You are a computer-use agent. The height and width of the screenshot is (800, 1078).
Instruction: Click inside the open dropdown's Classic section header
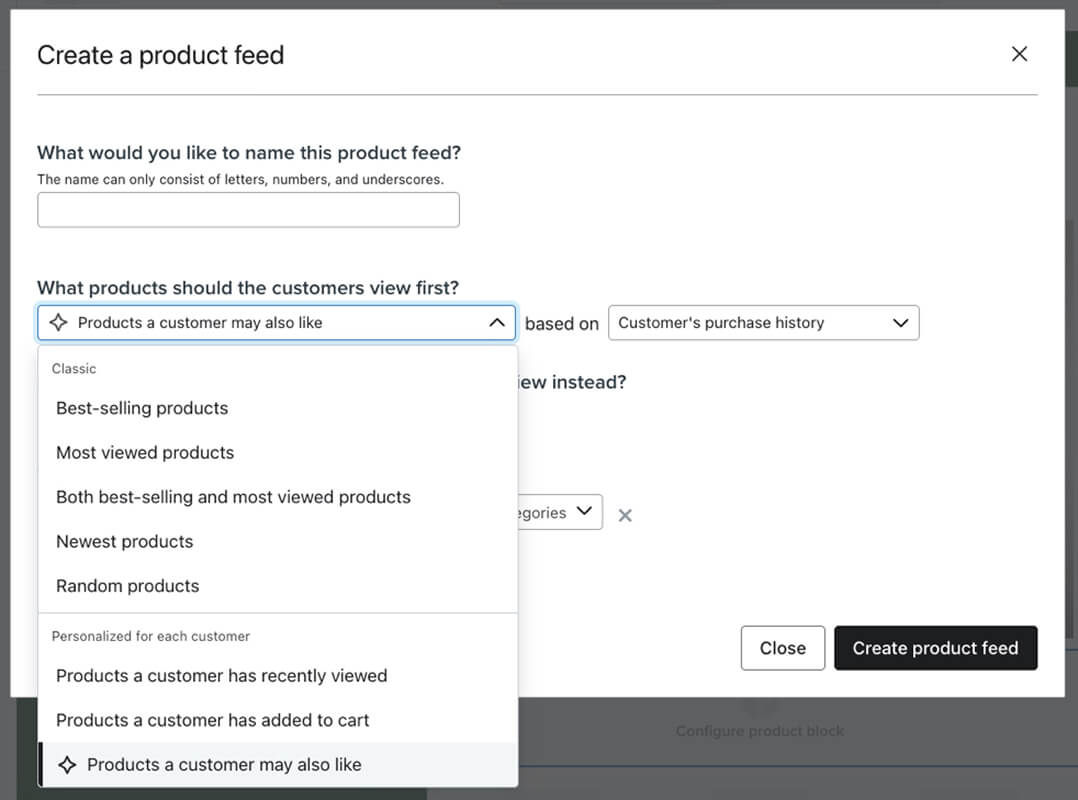point(74,368)
